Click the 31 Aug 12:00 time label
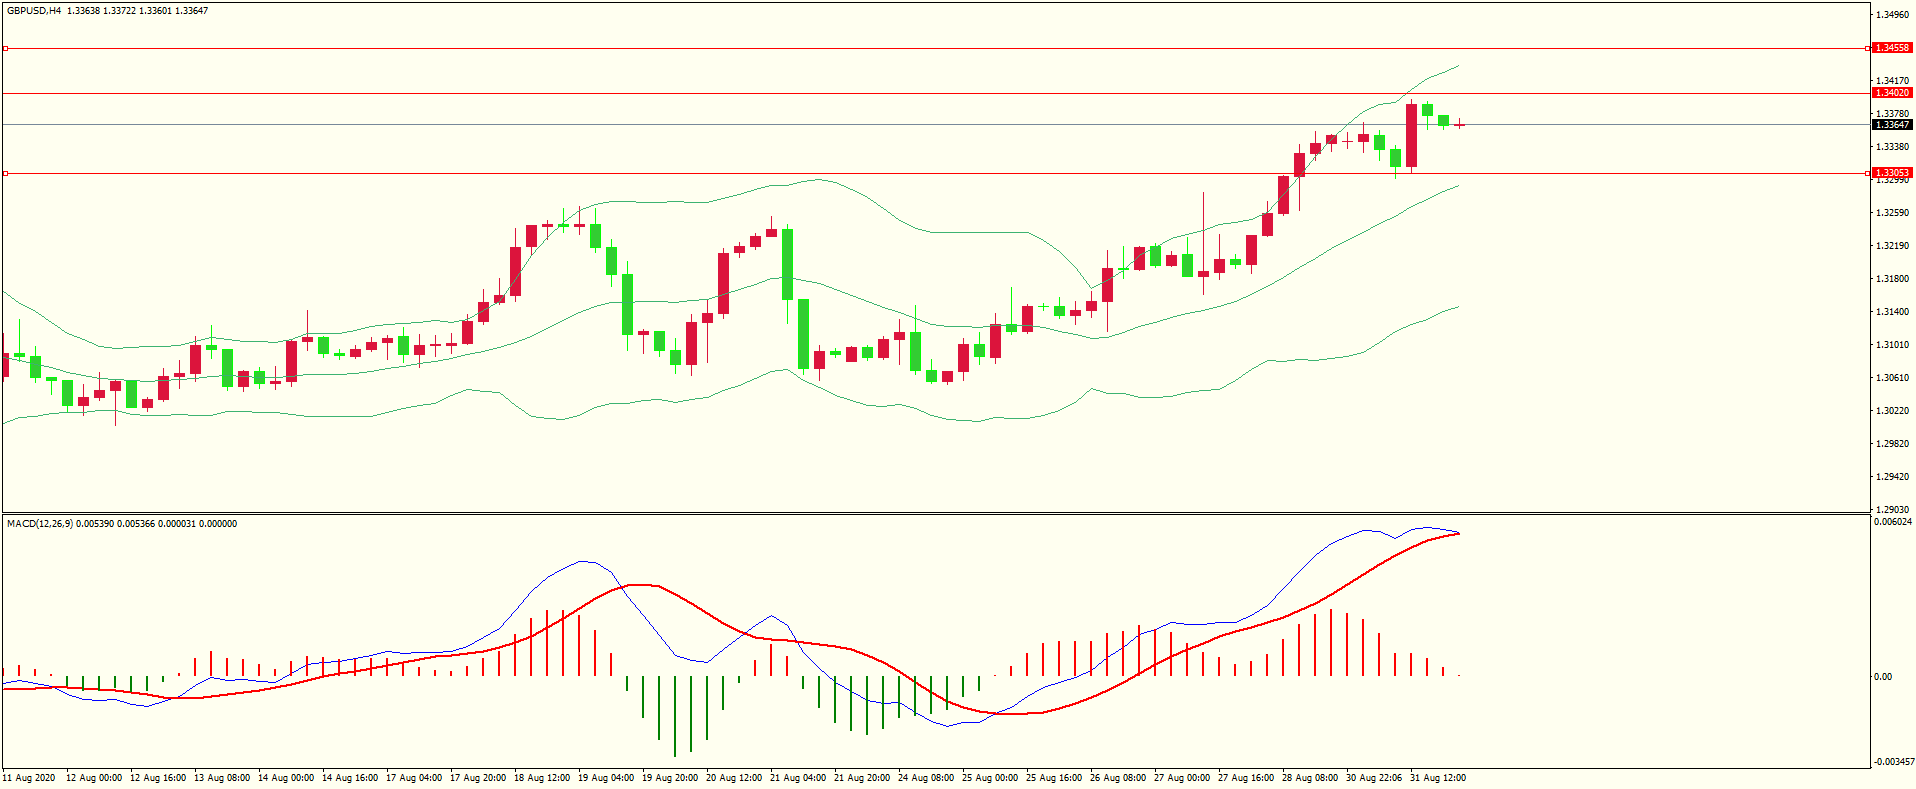Screen dimensions: 1916x789 [1438, 778]
